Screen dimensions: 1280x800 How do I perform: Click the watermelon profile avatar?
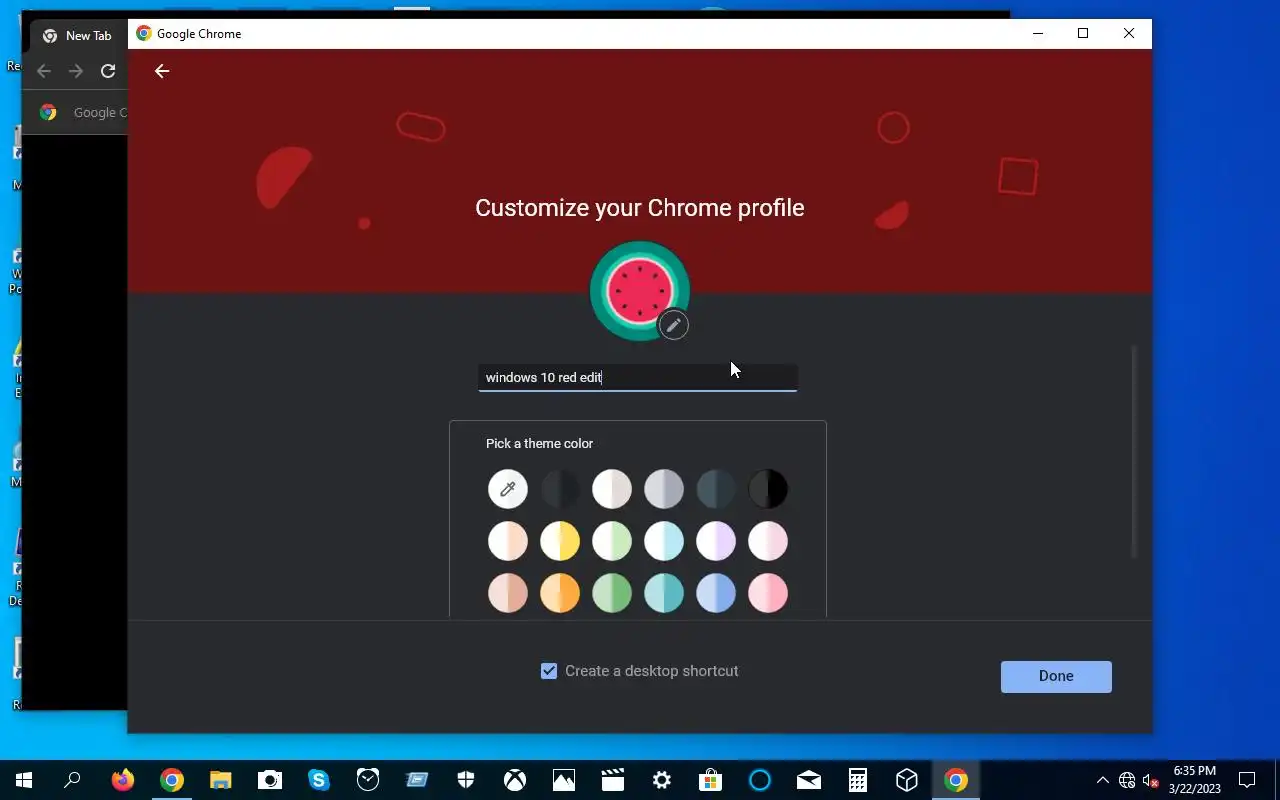point(639,289)
